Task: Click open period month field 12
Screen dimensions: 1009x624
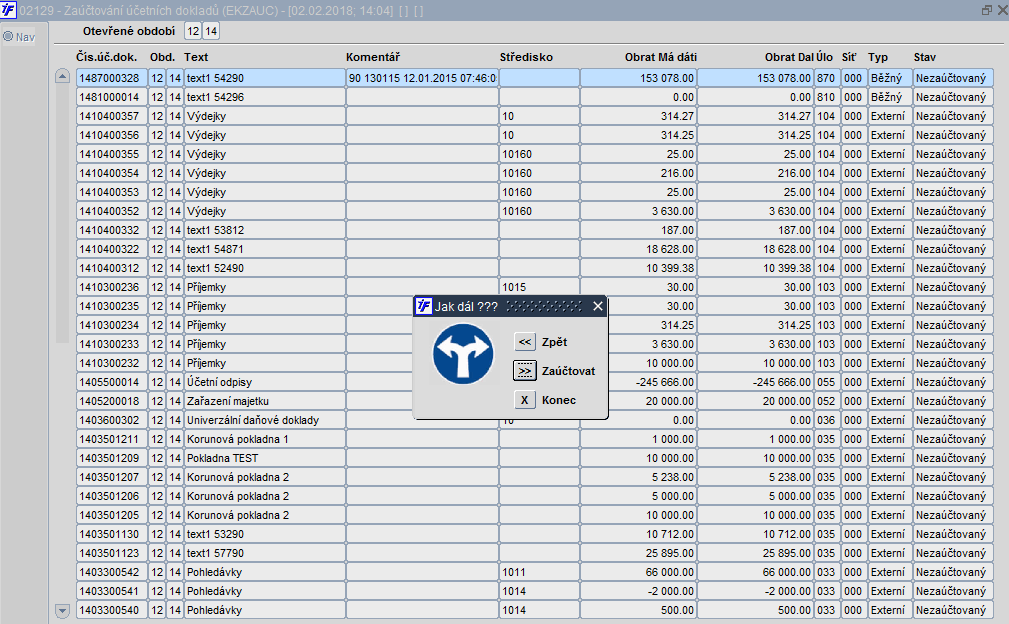Action: (x=193, y=31)
